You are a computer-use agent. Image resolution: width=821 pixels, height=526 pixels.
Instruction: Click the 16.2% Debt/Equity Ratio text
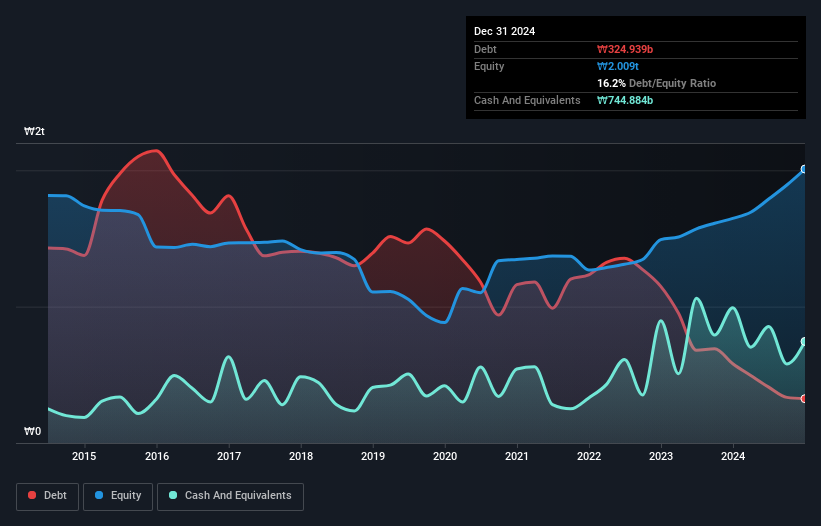657,83
